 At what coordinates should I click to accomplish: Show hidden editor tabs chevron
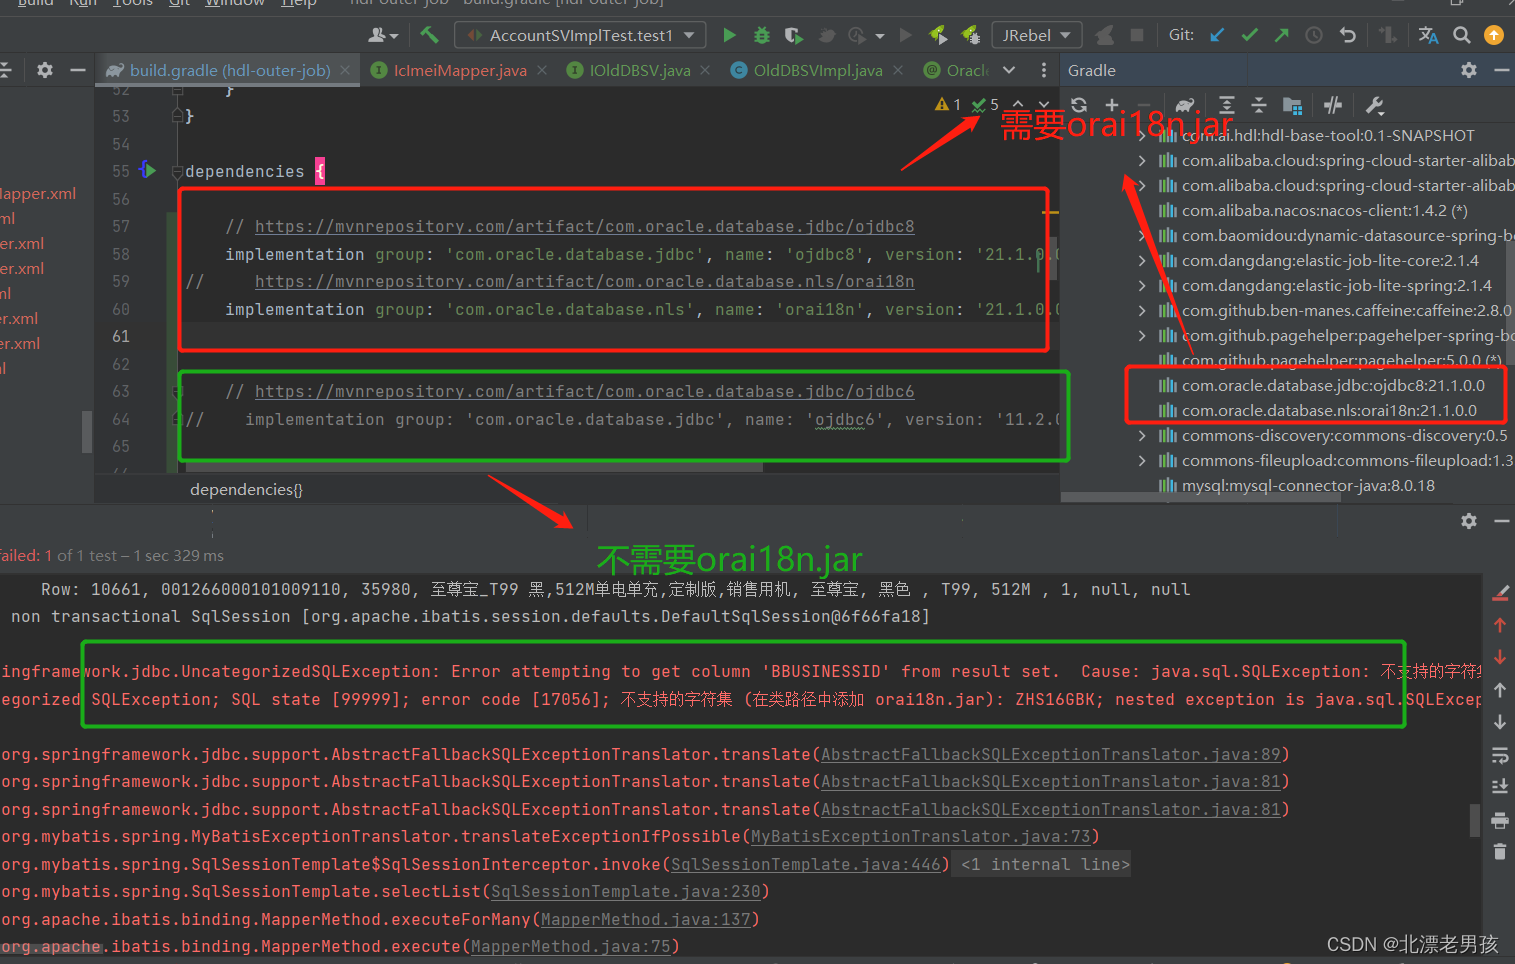point(1009,70)
